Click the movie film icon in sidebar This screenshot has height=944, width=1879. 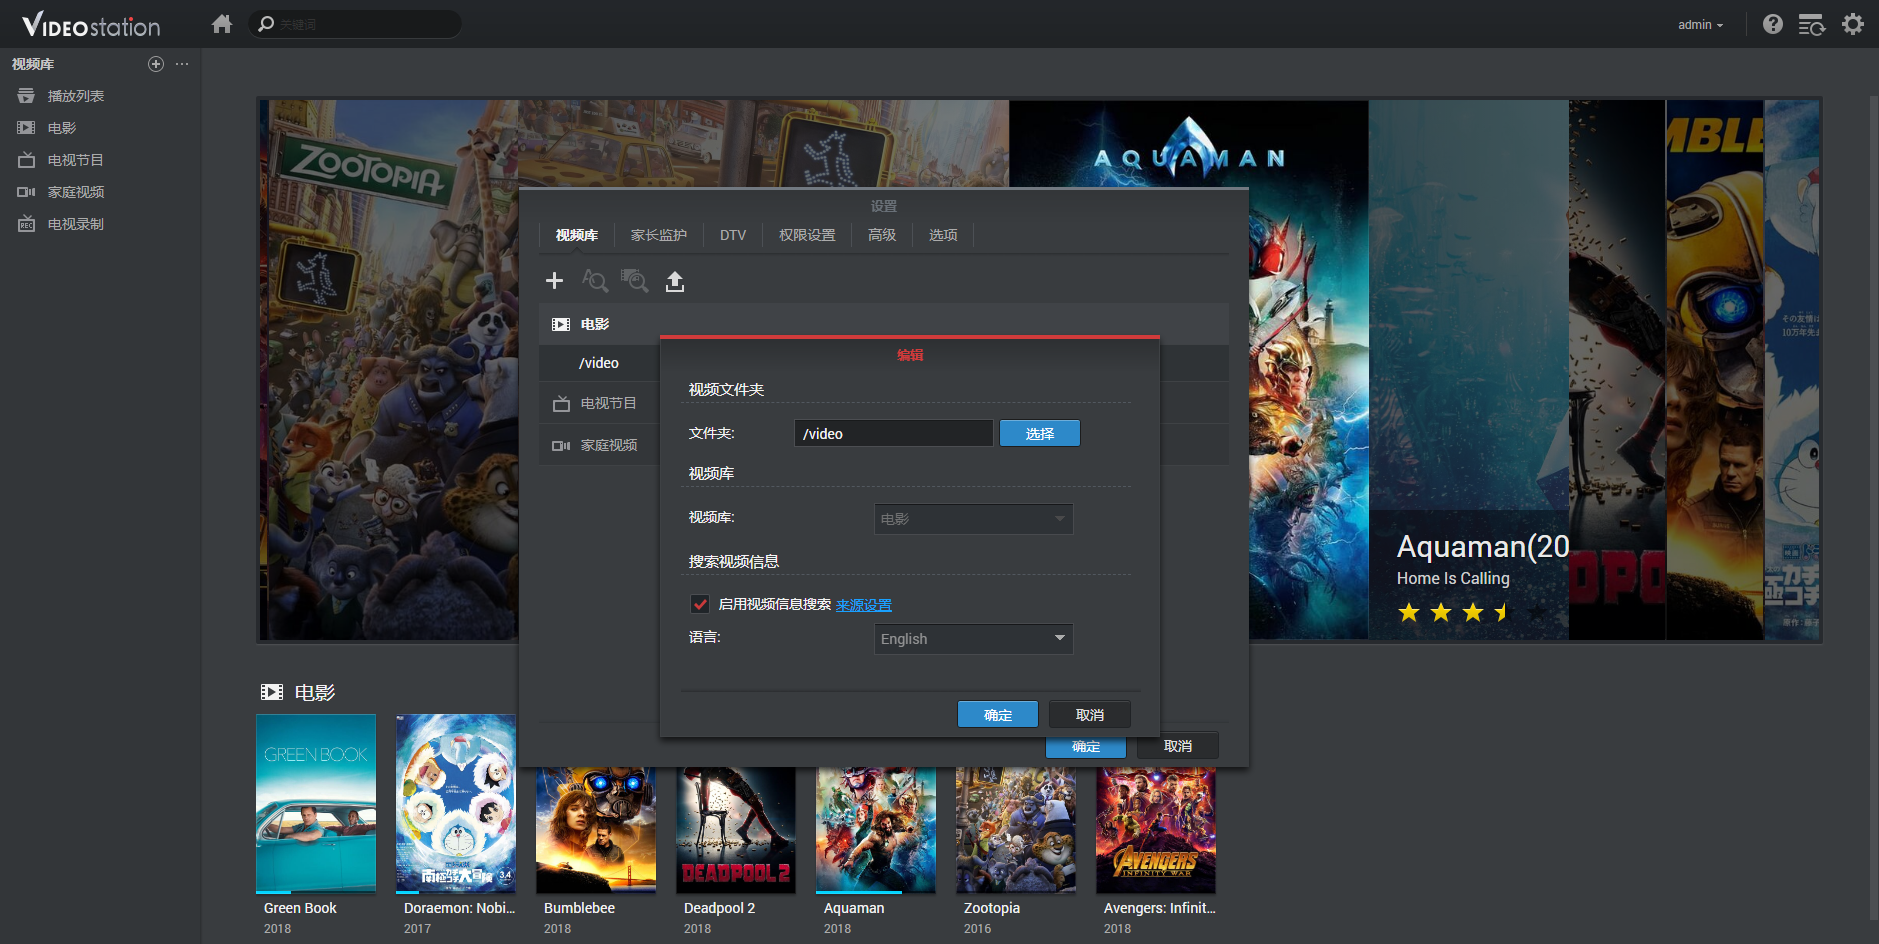[26, 128]
